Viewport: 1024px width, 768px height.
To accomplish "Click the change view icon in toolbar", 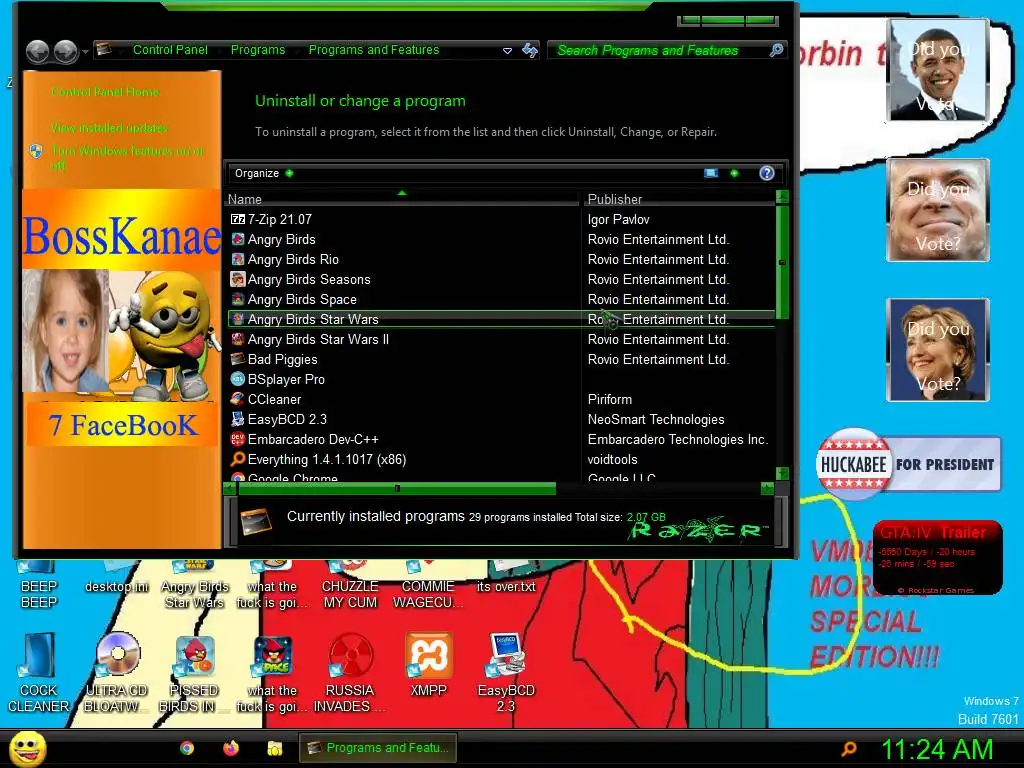I will tap(711, 173).
